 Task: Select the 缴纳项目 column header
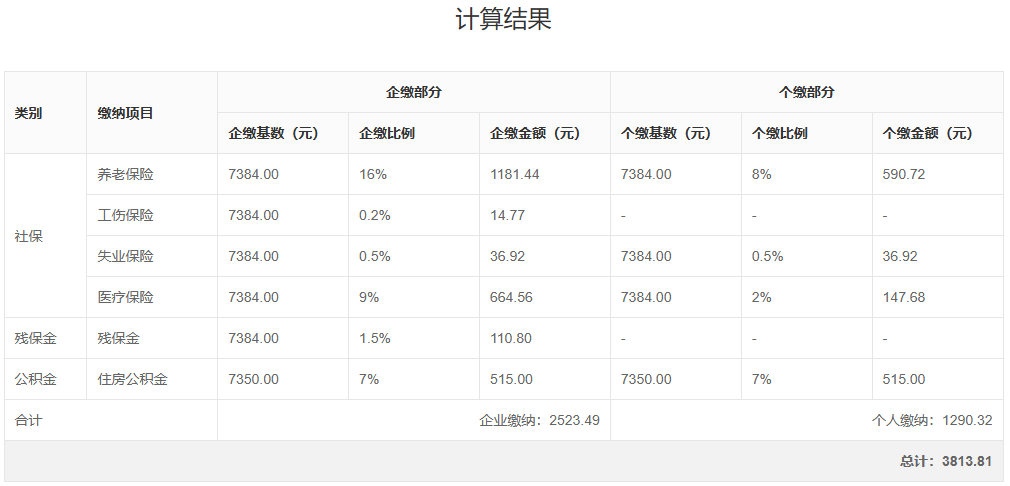pos(126,113)
